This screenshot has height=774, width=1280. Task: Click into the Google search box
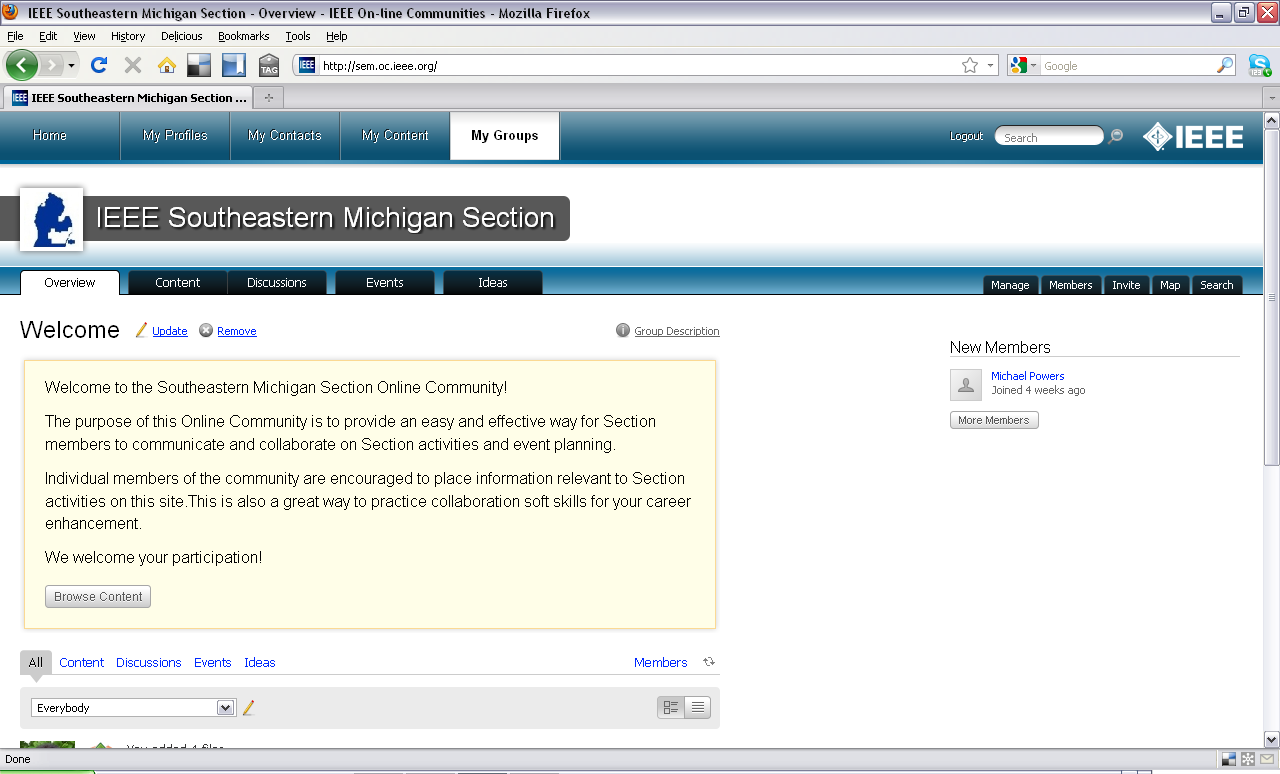point(1128,66)
